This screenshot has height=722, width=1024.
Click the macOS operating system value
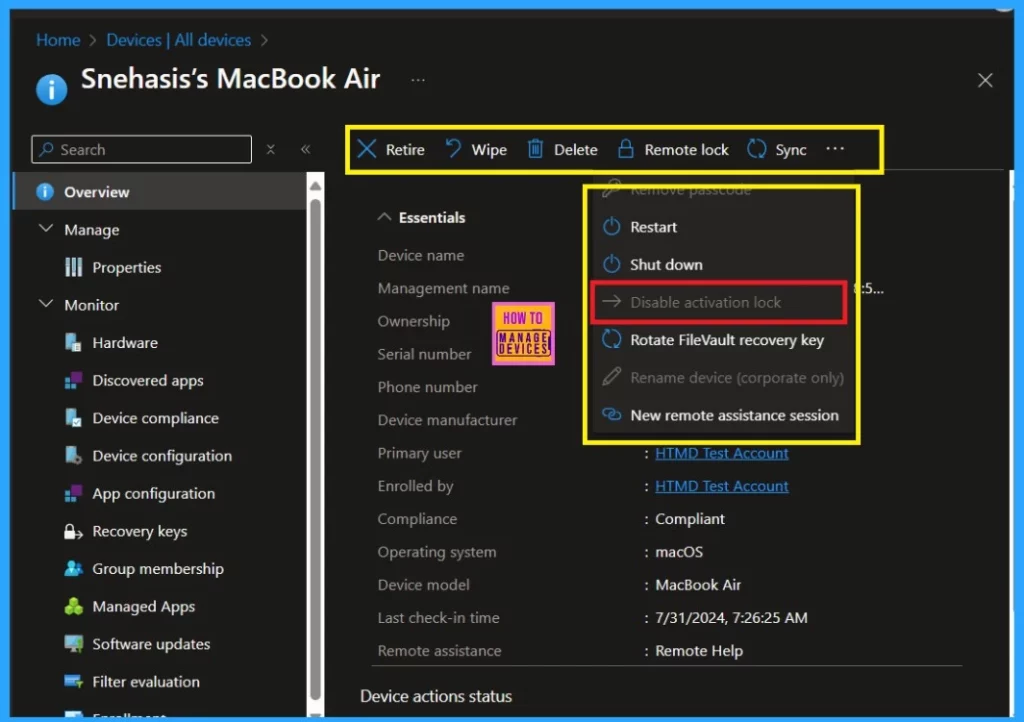pyautogui.click(x=679, y=552)
